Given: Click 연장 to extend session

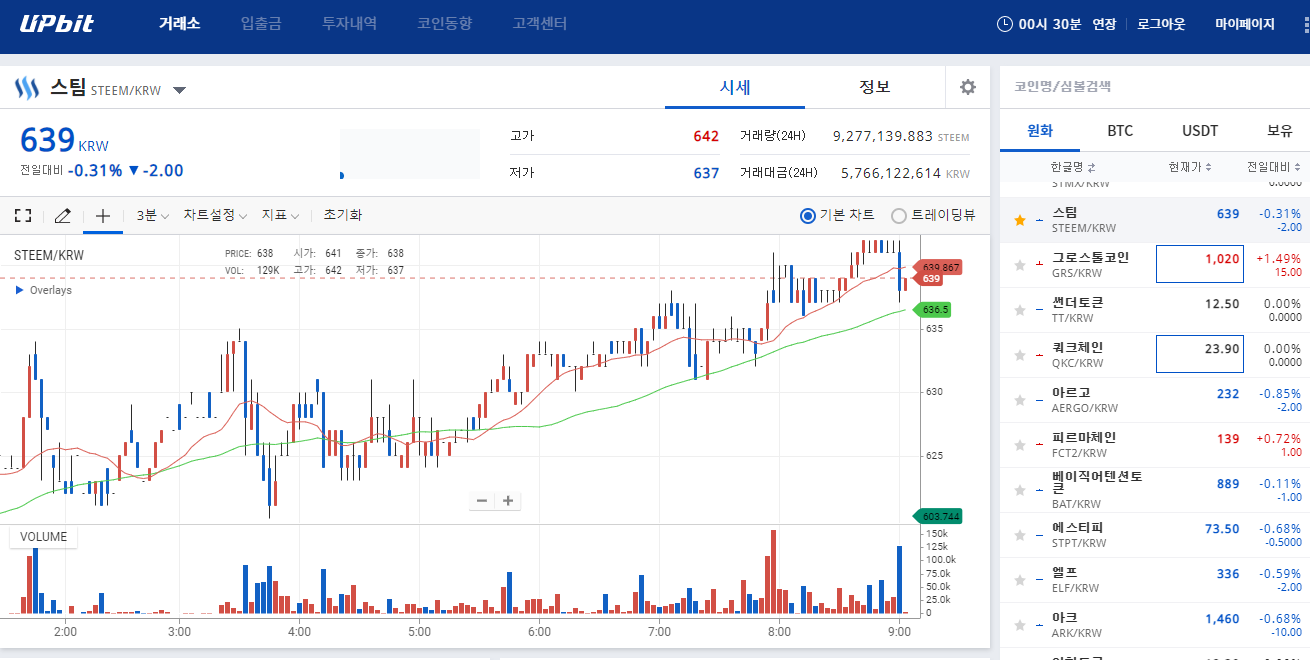Looking at the screenshot, I should [1104, 24].
